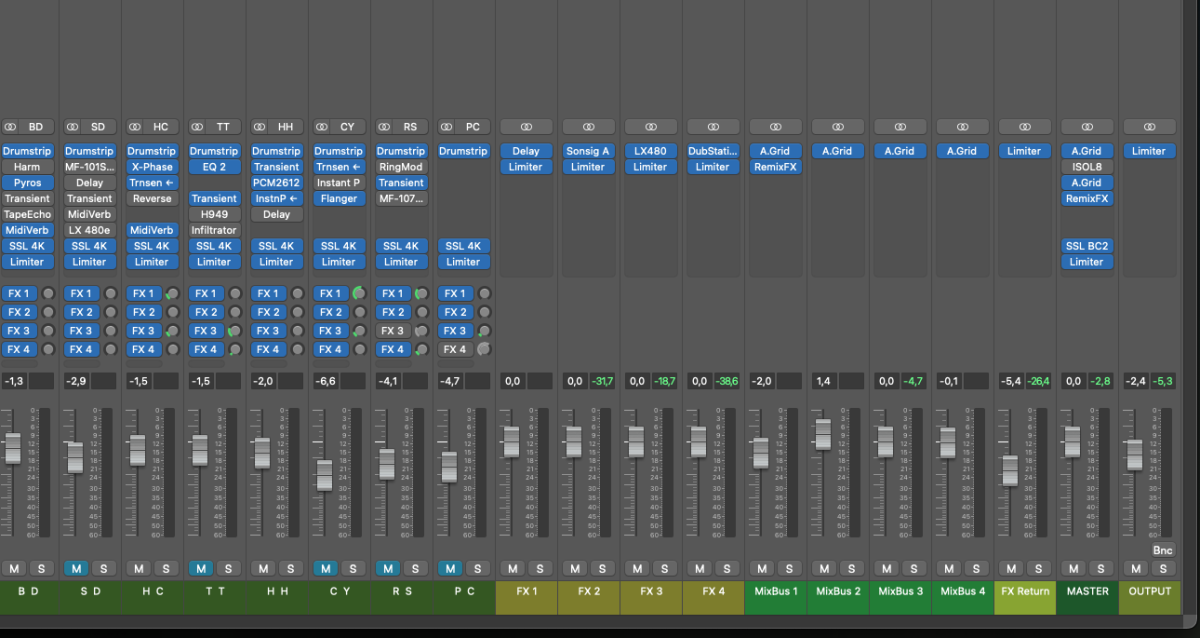Unmute the SD channel
Viewport: 1200px width, 638px height.
[76, 568]
